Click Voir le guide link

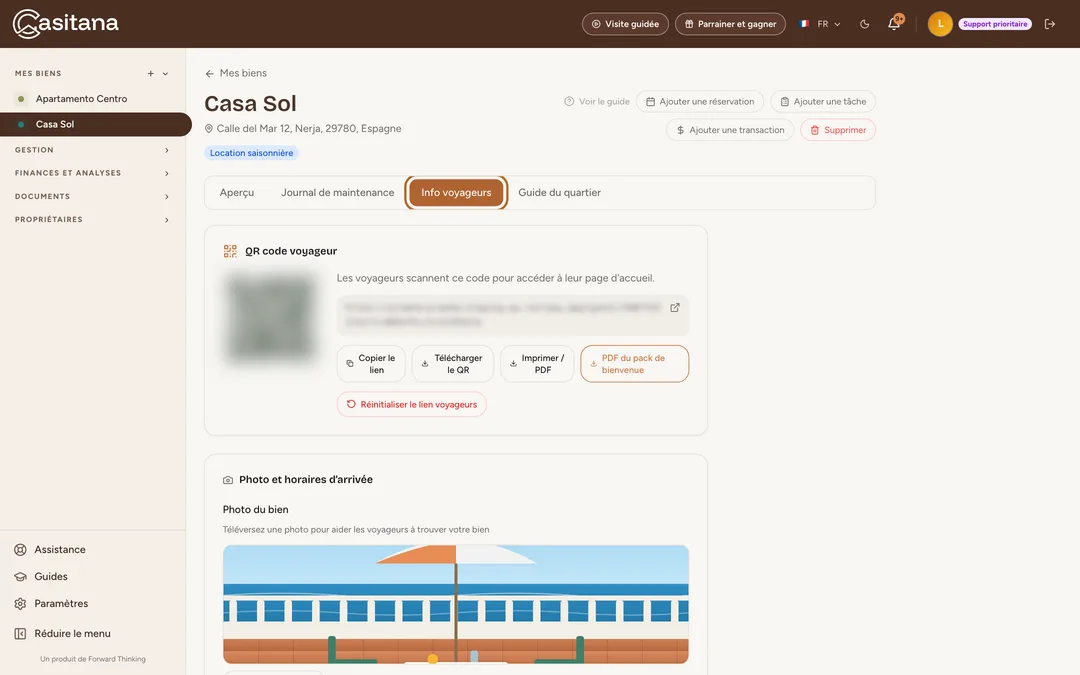tap(596, 101)
